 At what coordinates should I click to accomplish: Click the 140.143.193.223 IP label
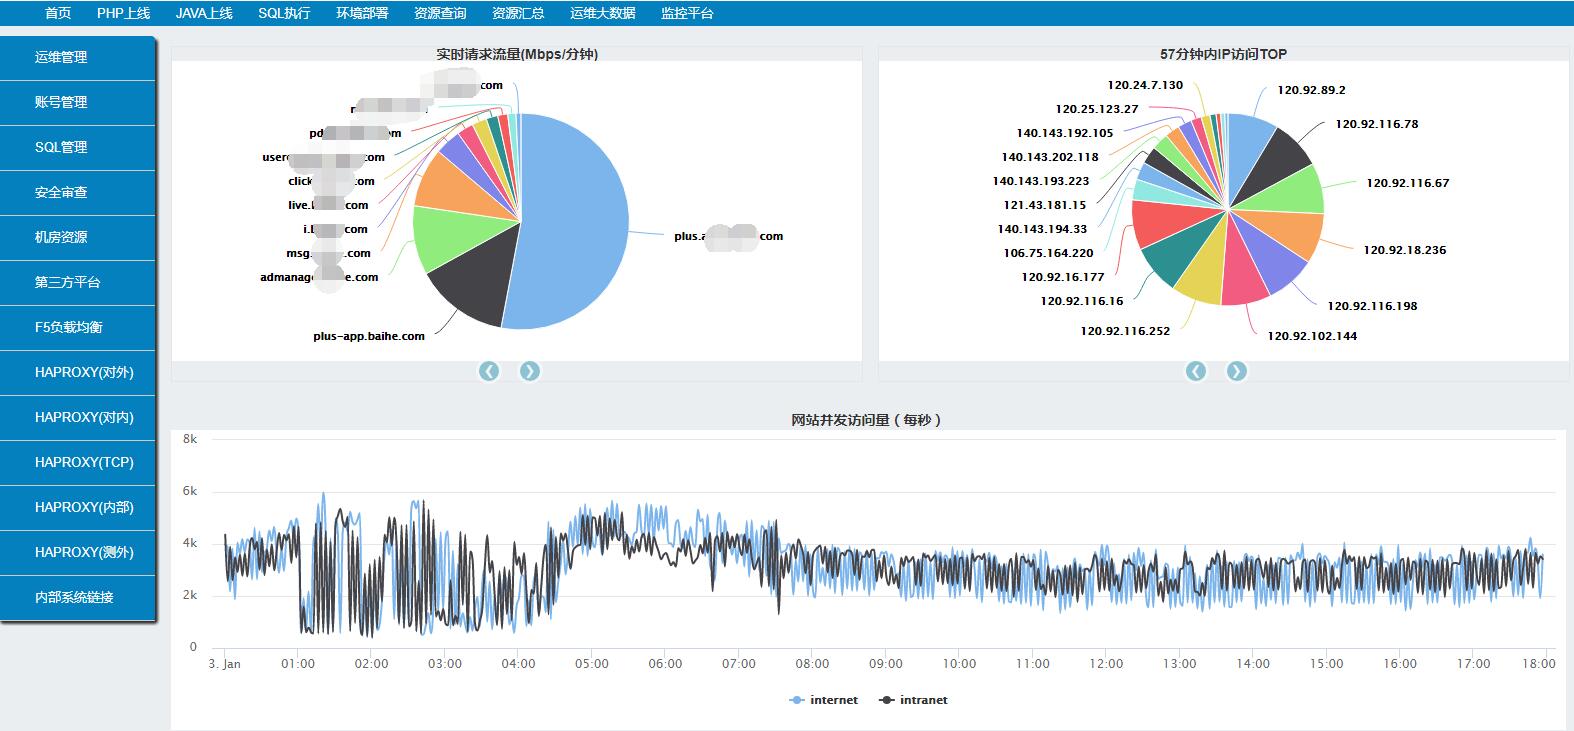pos(1041,182)
